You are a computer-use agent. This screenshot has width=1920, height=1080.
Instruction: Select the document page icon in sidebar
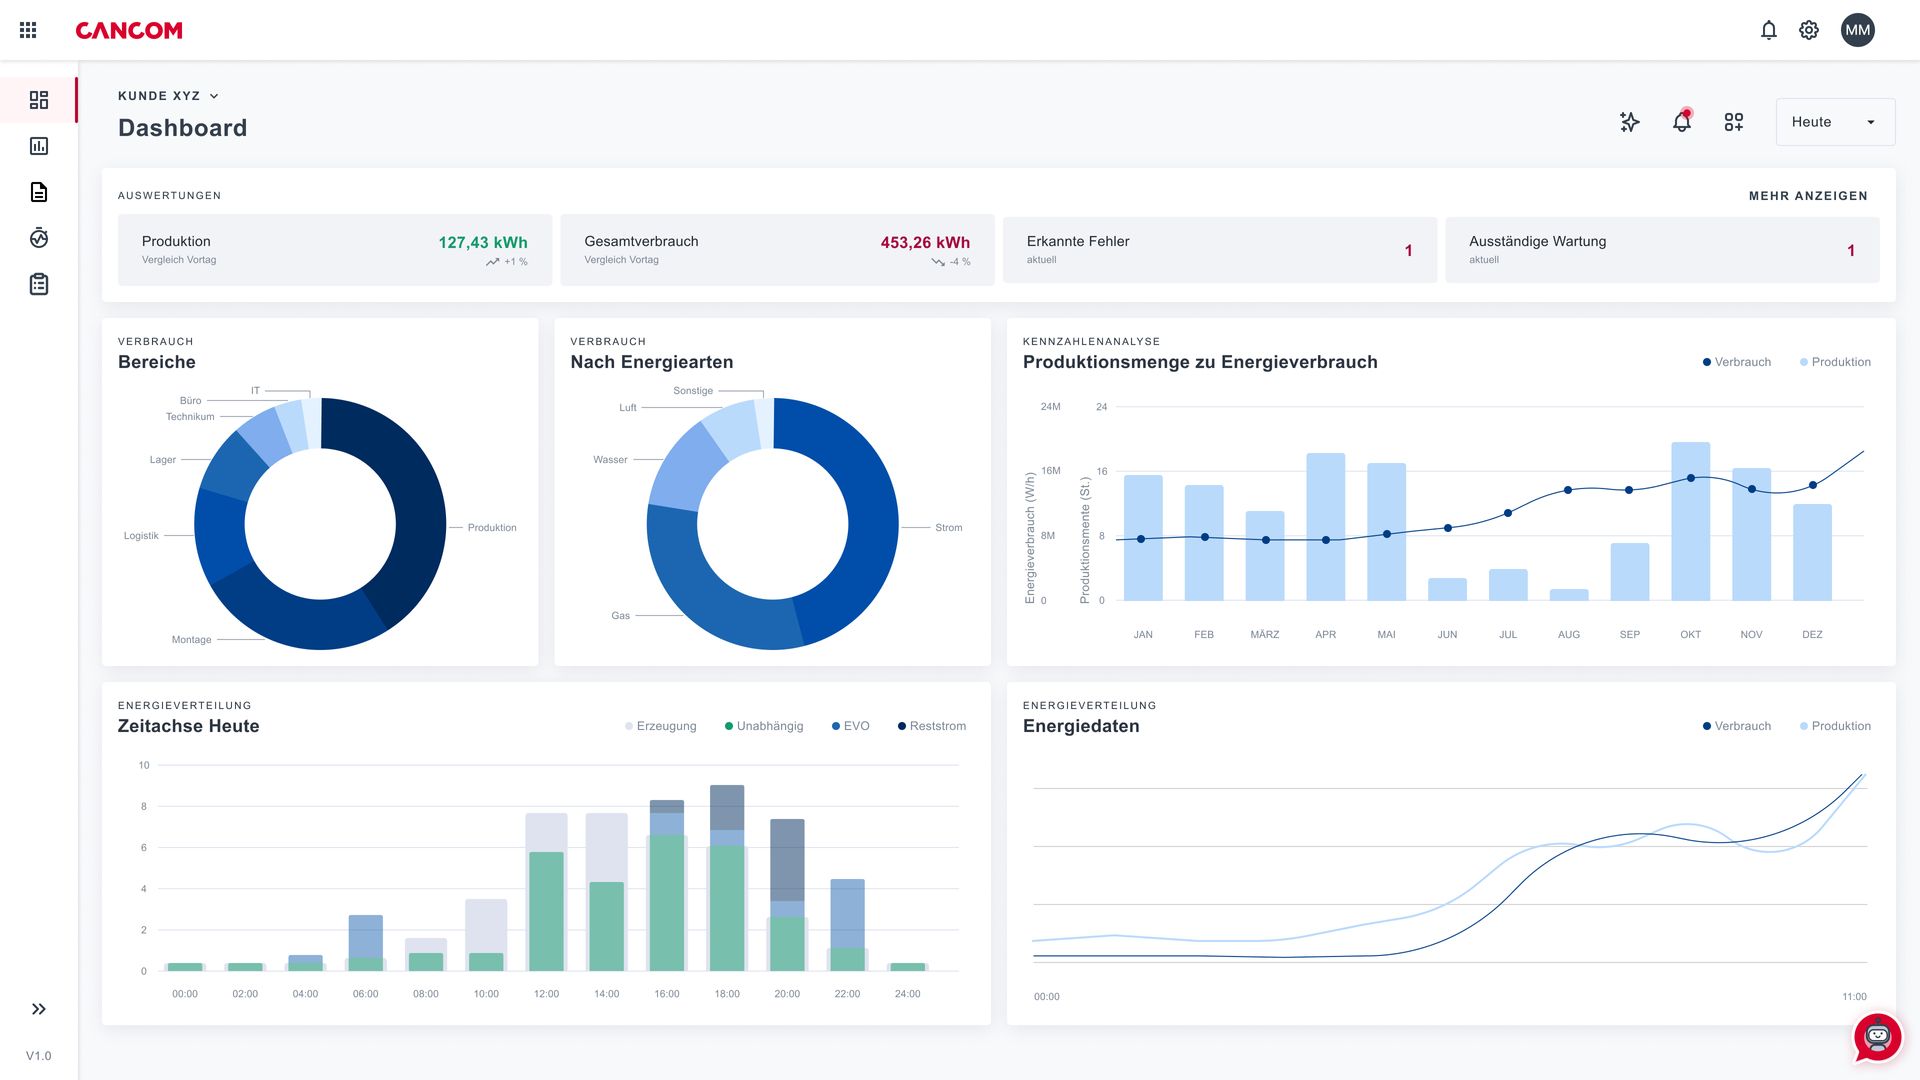tap(39, 191)
